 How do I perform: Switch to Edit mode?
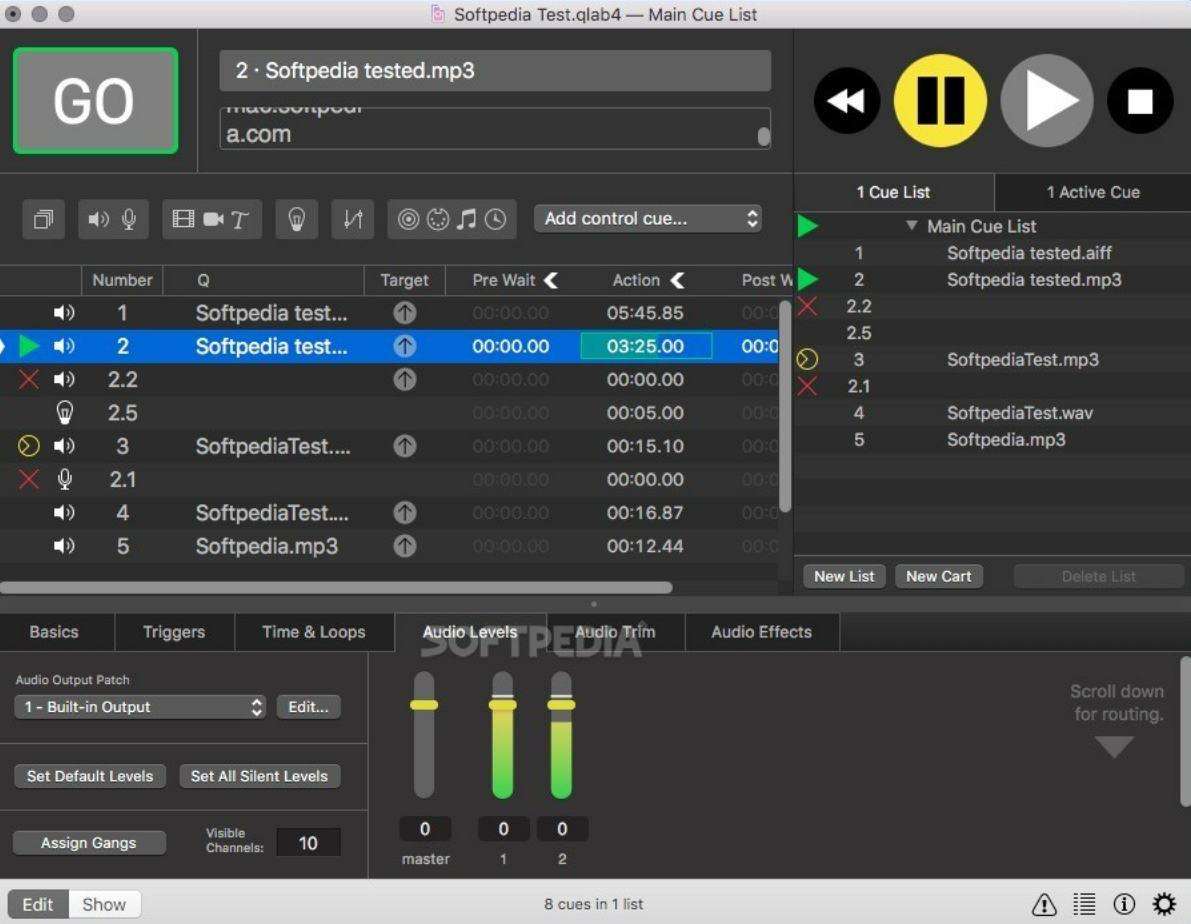click(37, 904)
